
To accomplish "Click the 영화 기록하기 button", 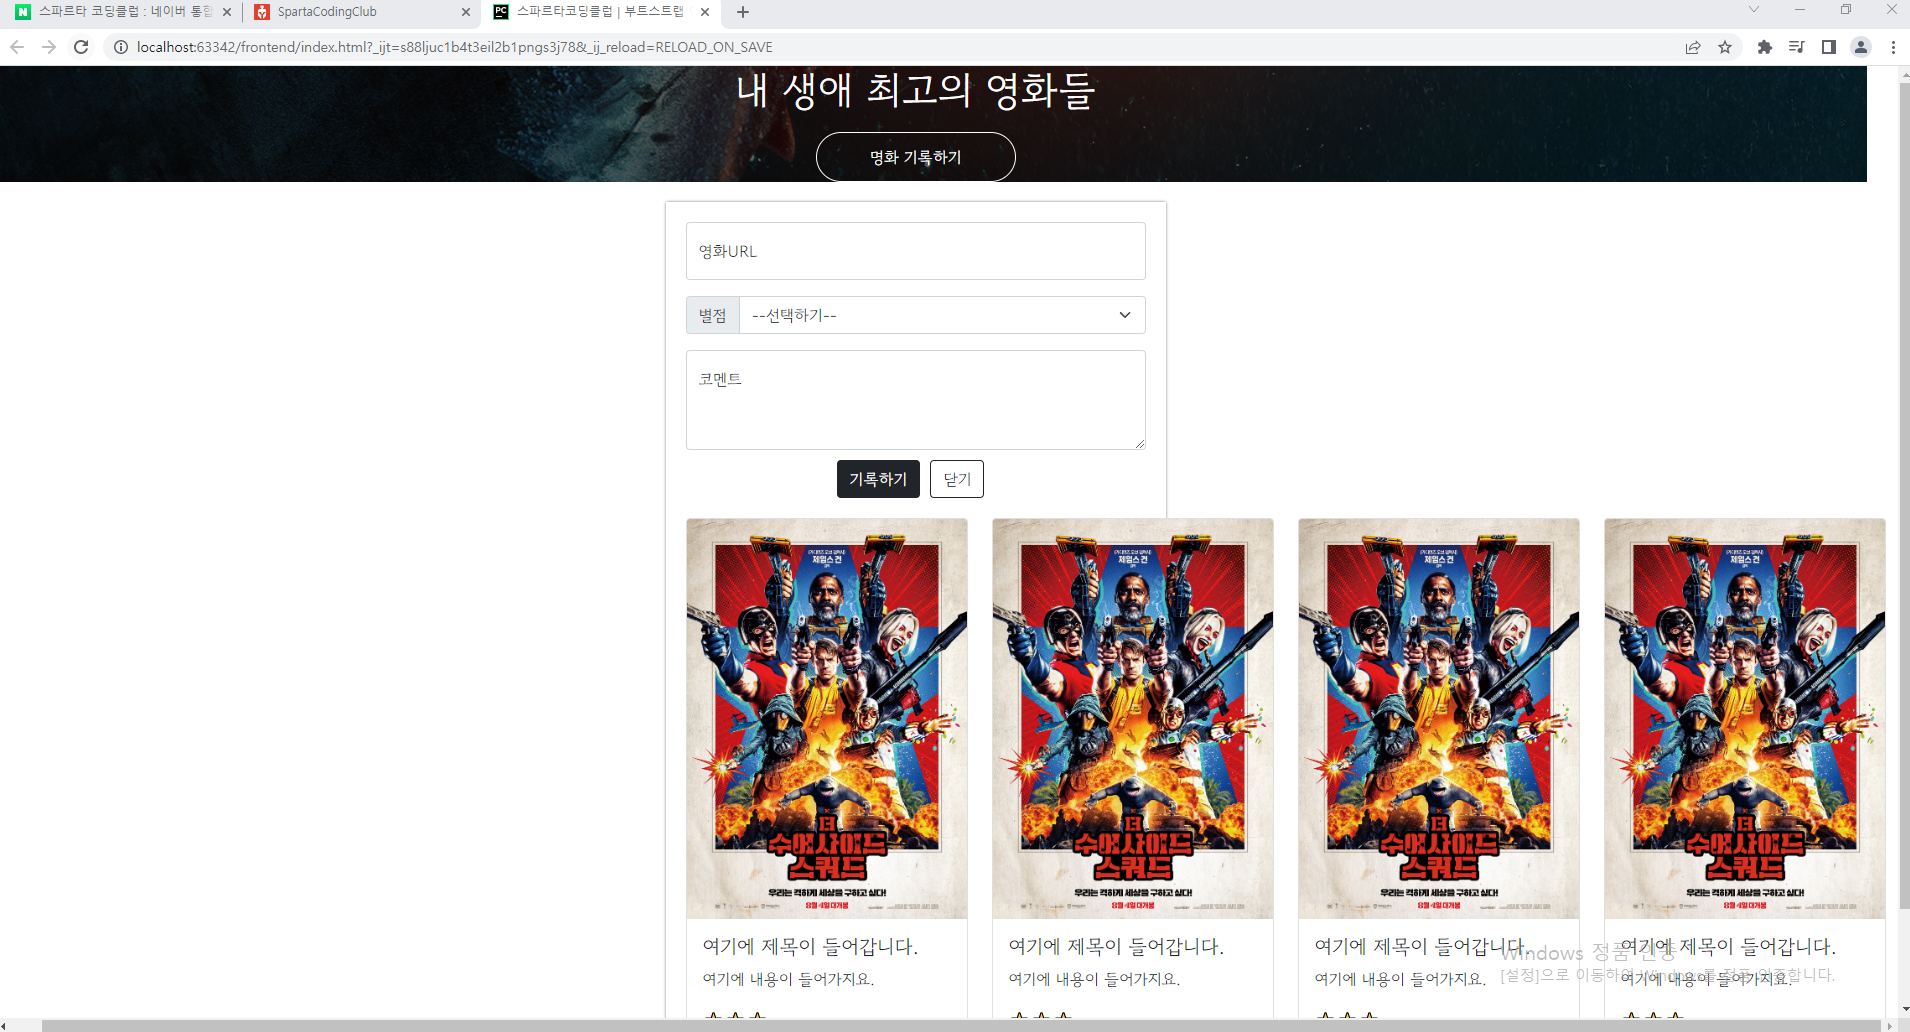I will click(x=916, y=157).
